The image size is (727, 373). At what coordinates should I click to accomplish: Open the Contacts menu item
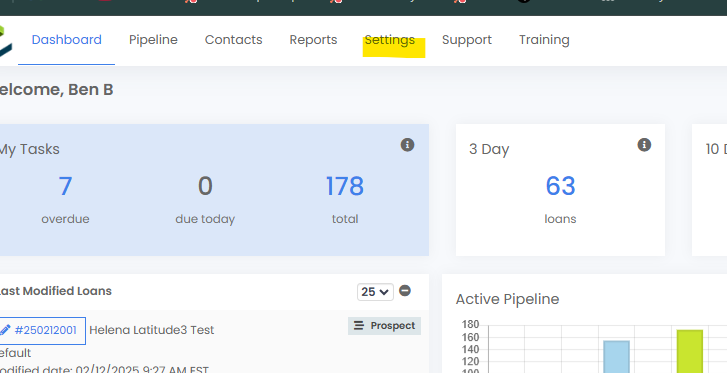click(234, 40)
